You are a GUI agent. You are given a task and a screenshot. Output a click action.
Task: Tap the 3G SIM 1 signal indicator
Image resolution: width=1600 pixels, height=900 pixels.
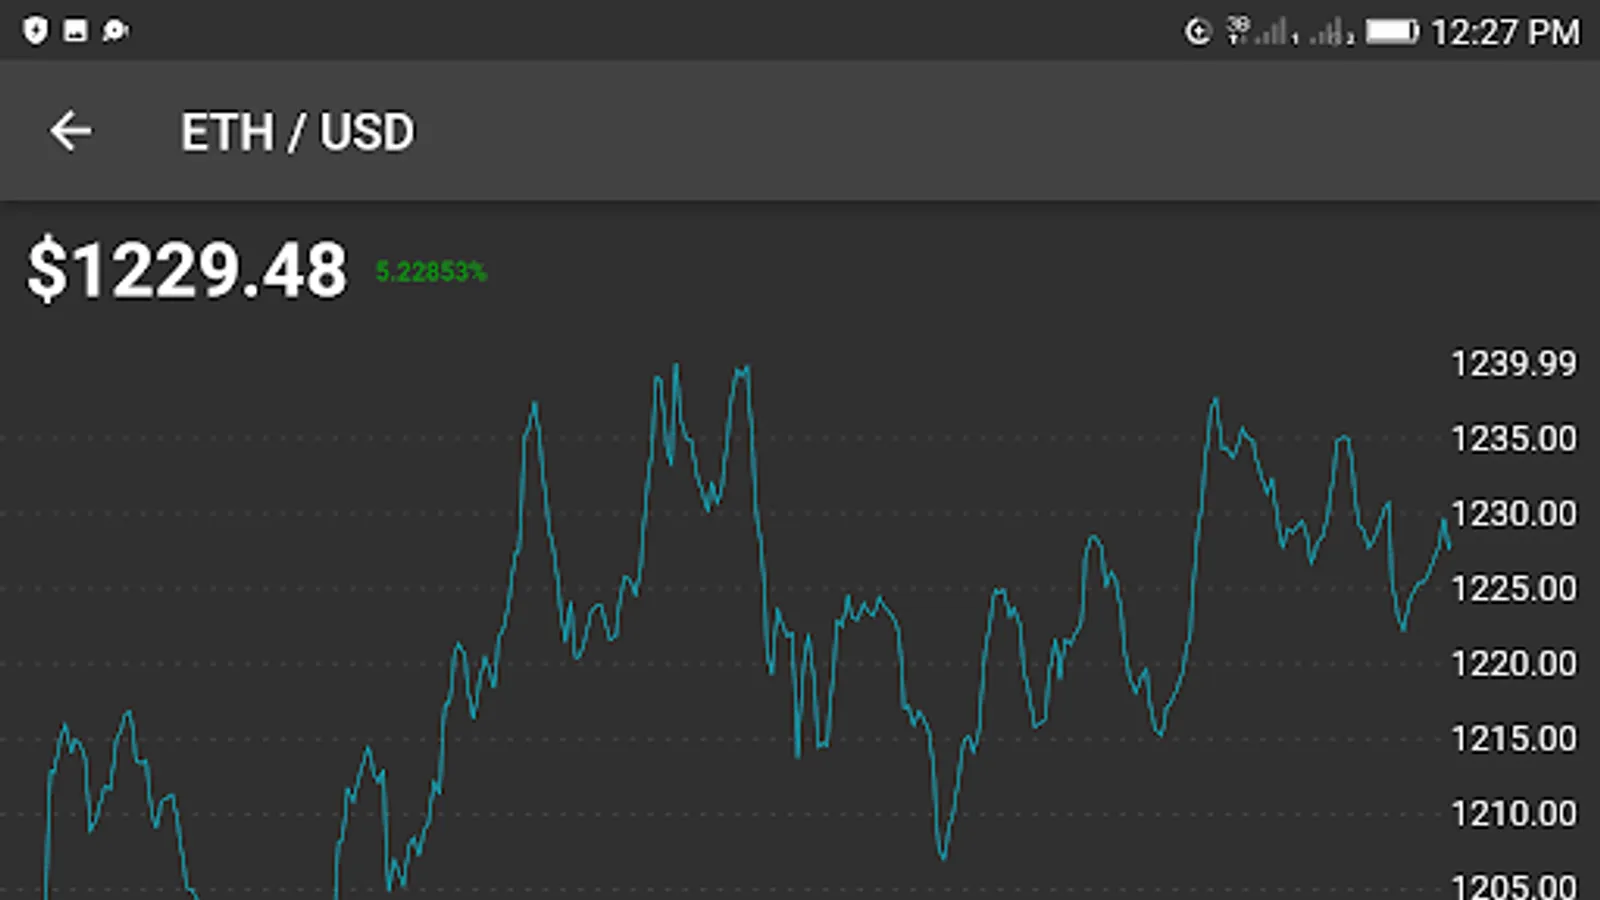click(1262, 32)
